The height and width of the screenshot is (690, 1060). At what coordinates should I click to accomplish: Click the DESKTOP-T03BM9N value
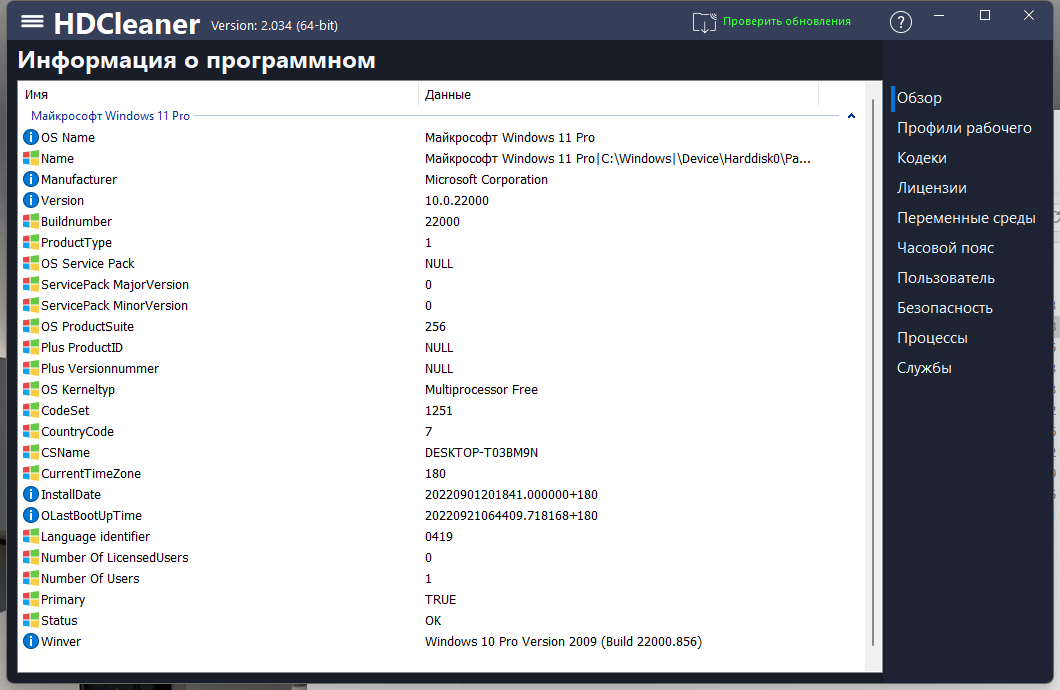coord(481,452)
